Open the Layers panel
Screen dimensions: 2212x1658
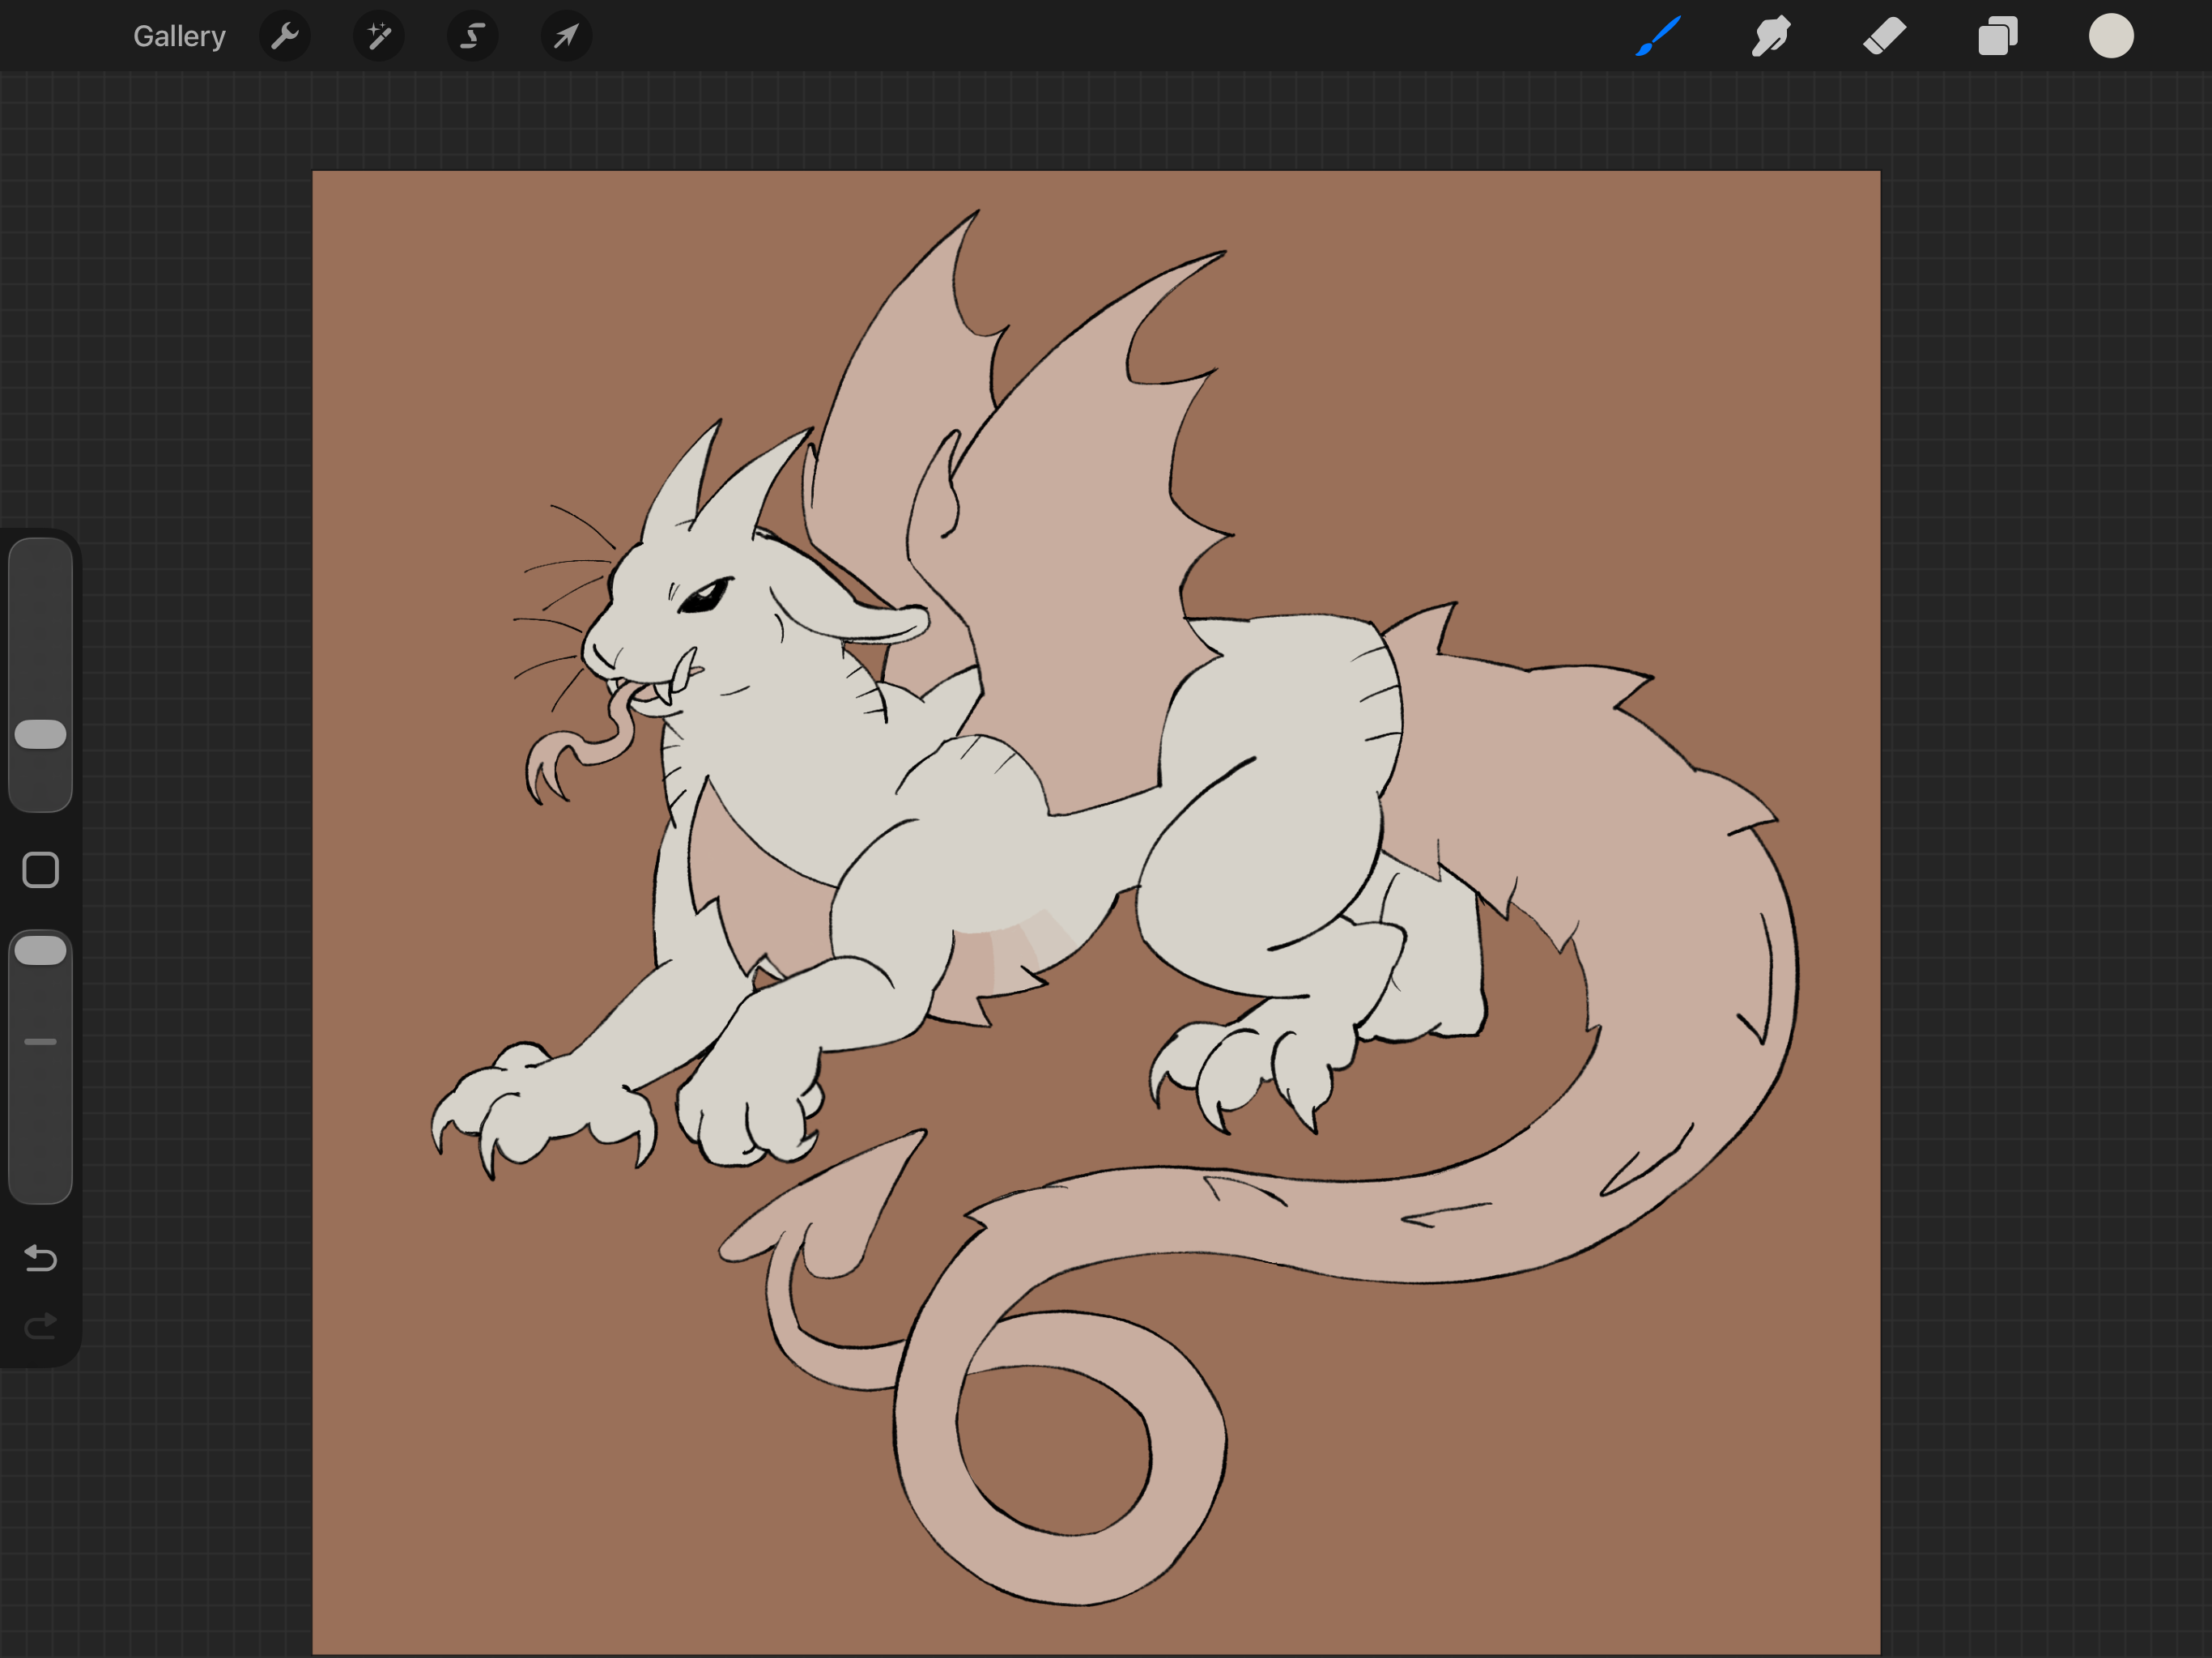(x=1997, y=37)
